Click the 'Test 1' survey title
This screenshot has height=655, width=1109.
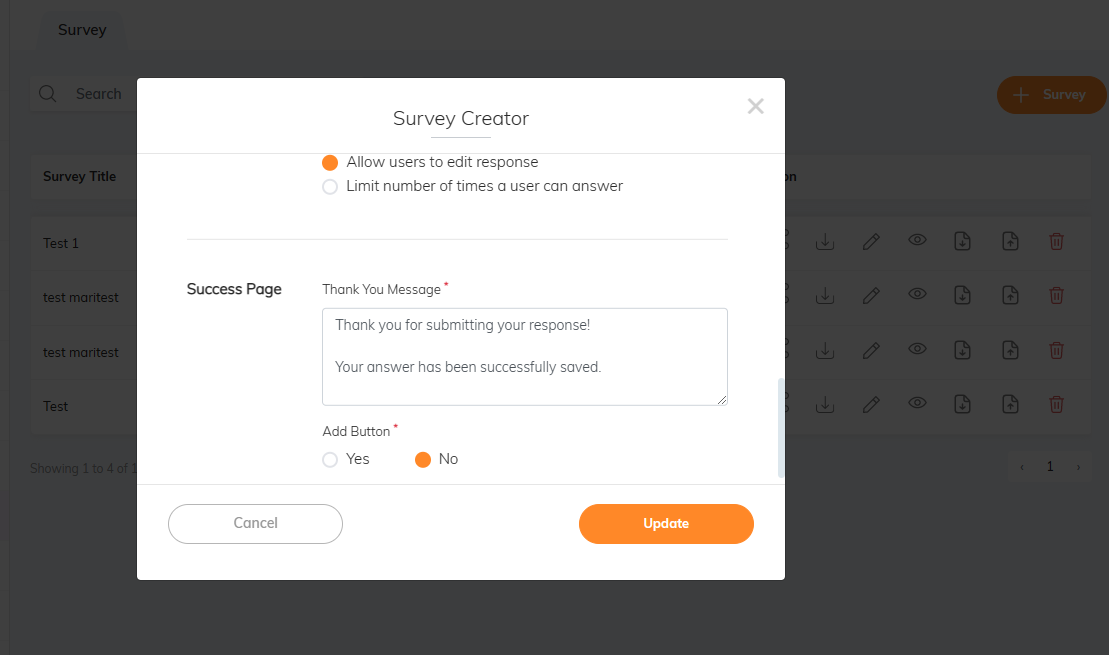pos(61,243)
